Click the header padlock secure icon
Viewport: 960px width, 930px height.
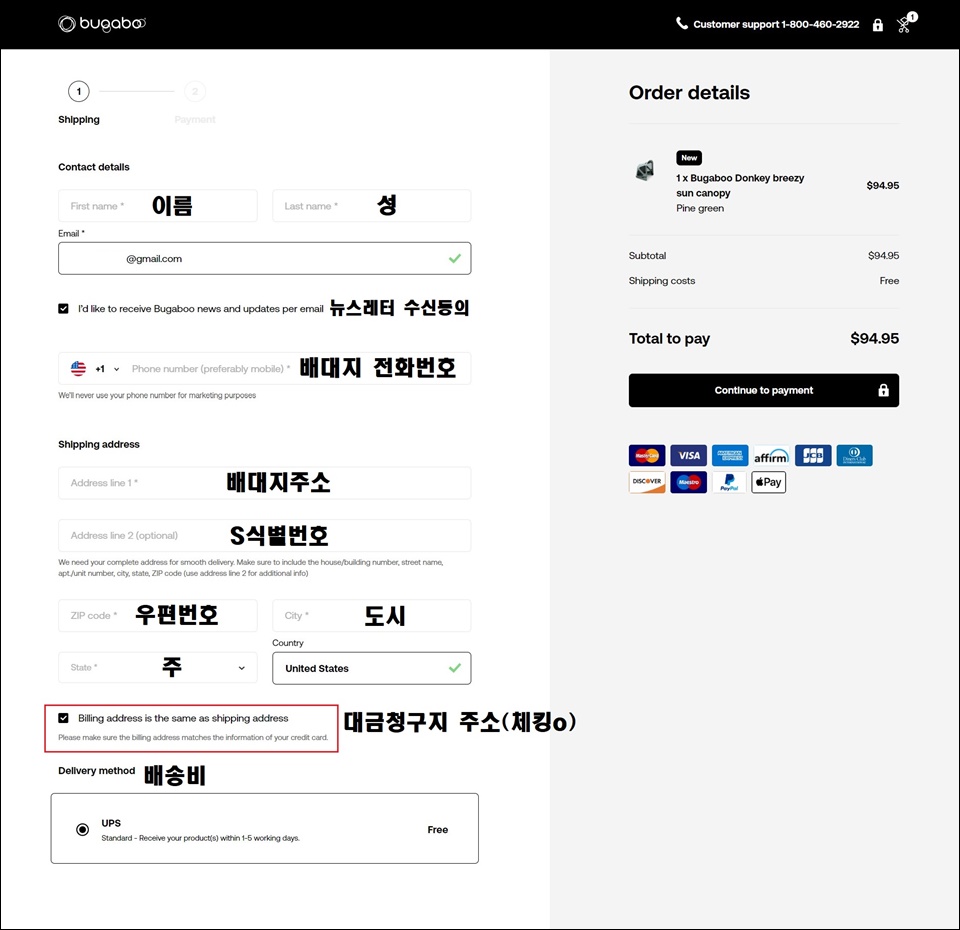(877, 24)
